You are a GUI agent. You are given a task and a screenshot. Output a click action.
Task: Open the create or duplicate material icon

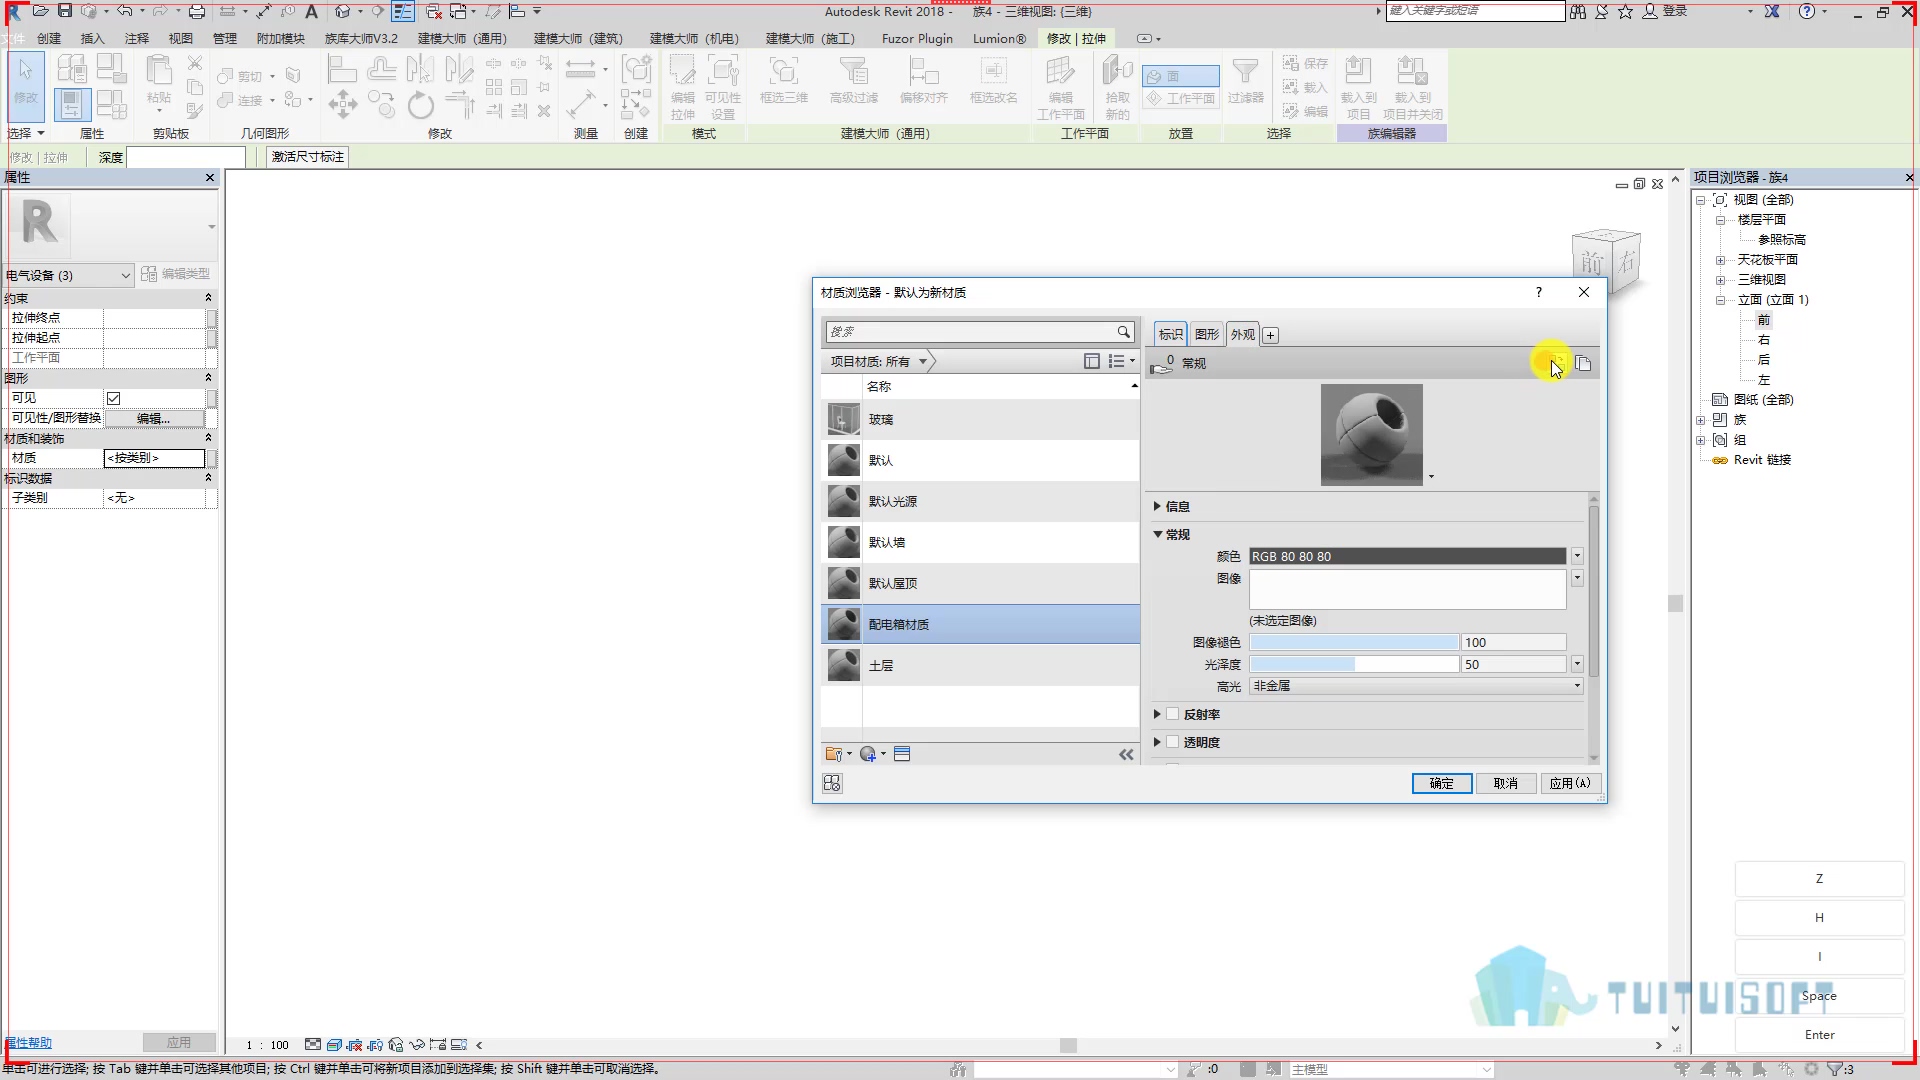coord(869,754)
